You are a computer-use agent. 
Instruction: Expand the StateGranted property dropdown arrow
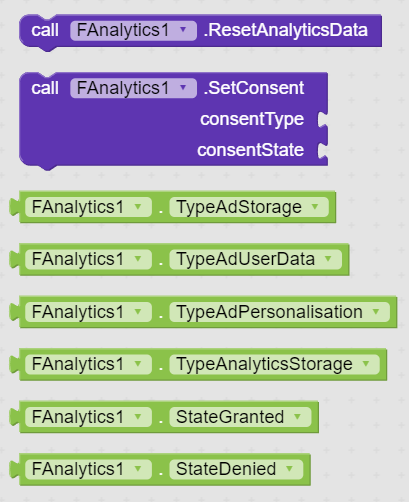pos(297,416)
